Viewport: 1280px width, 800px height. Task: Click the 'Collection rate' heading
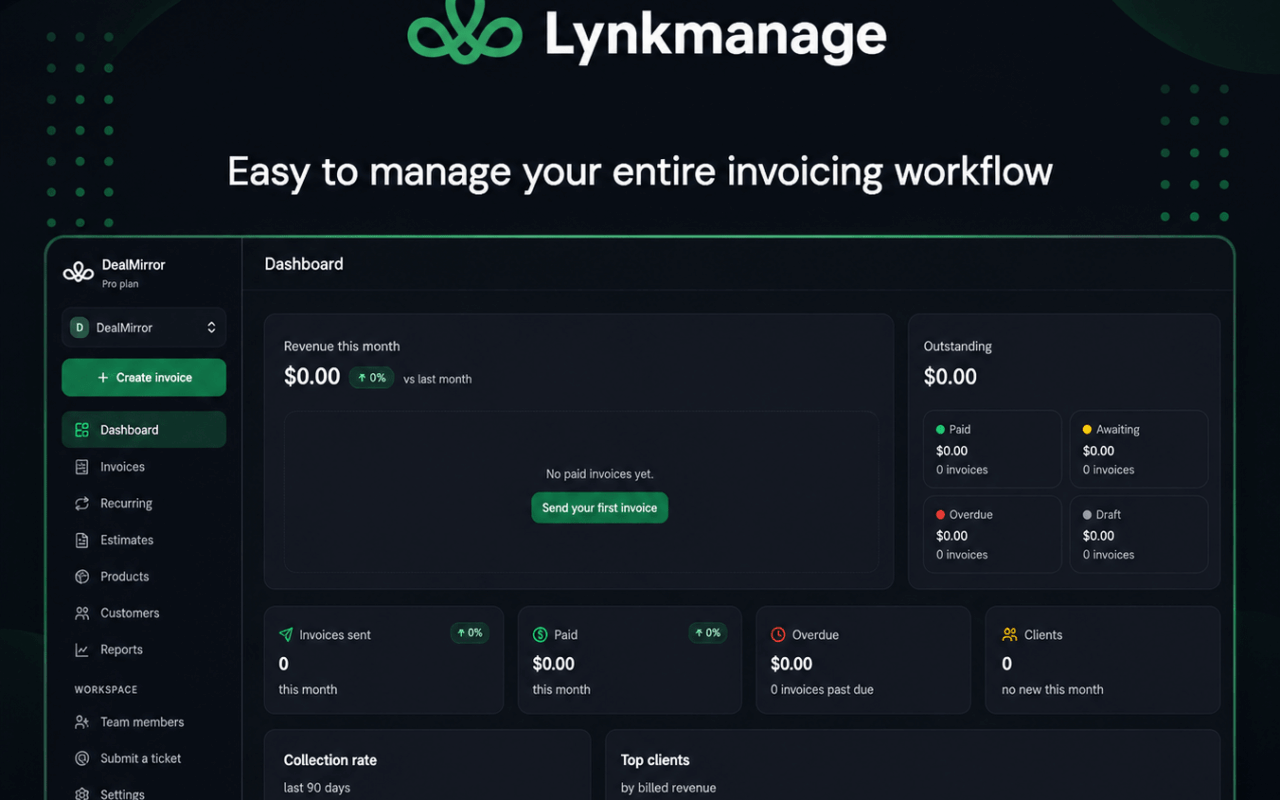(x=330, y=761)
